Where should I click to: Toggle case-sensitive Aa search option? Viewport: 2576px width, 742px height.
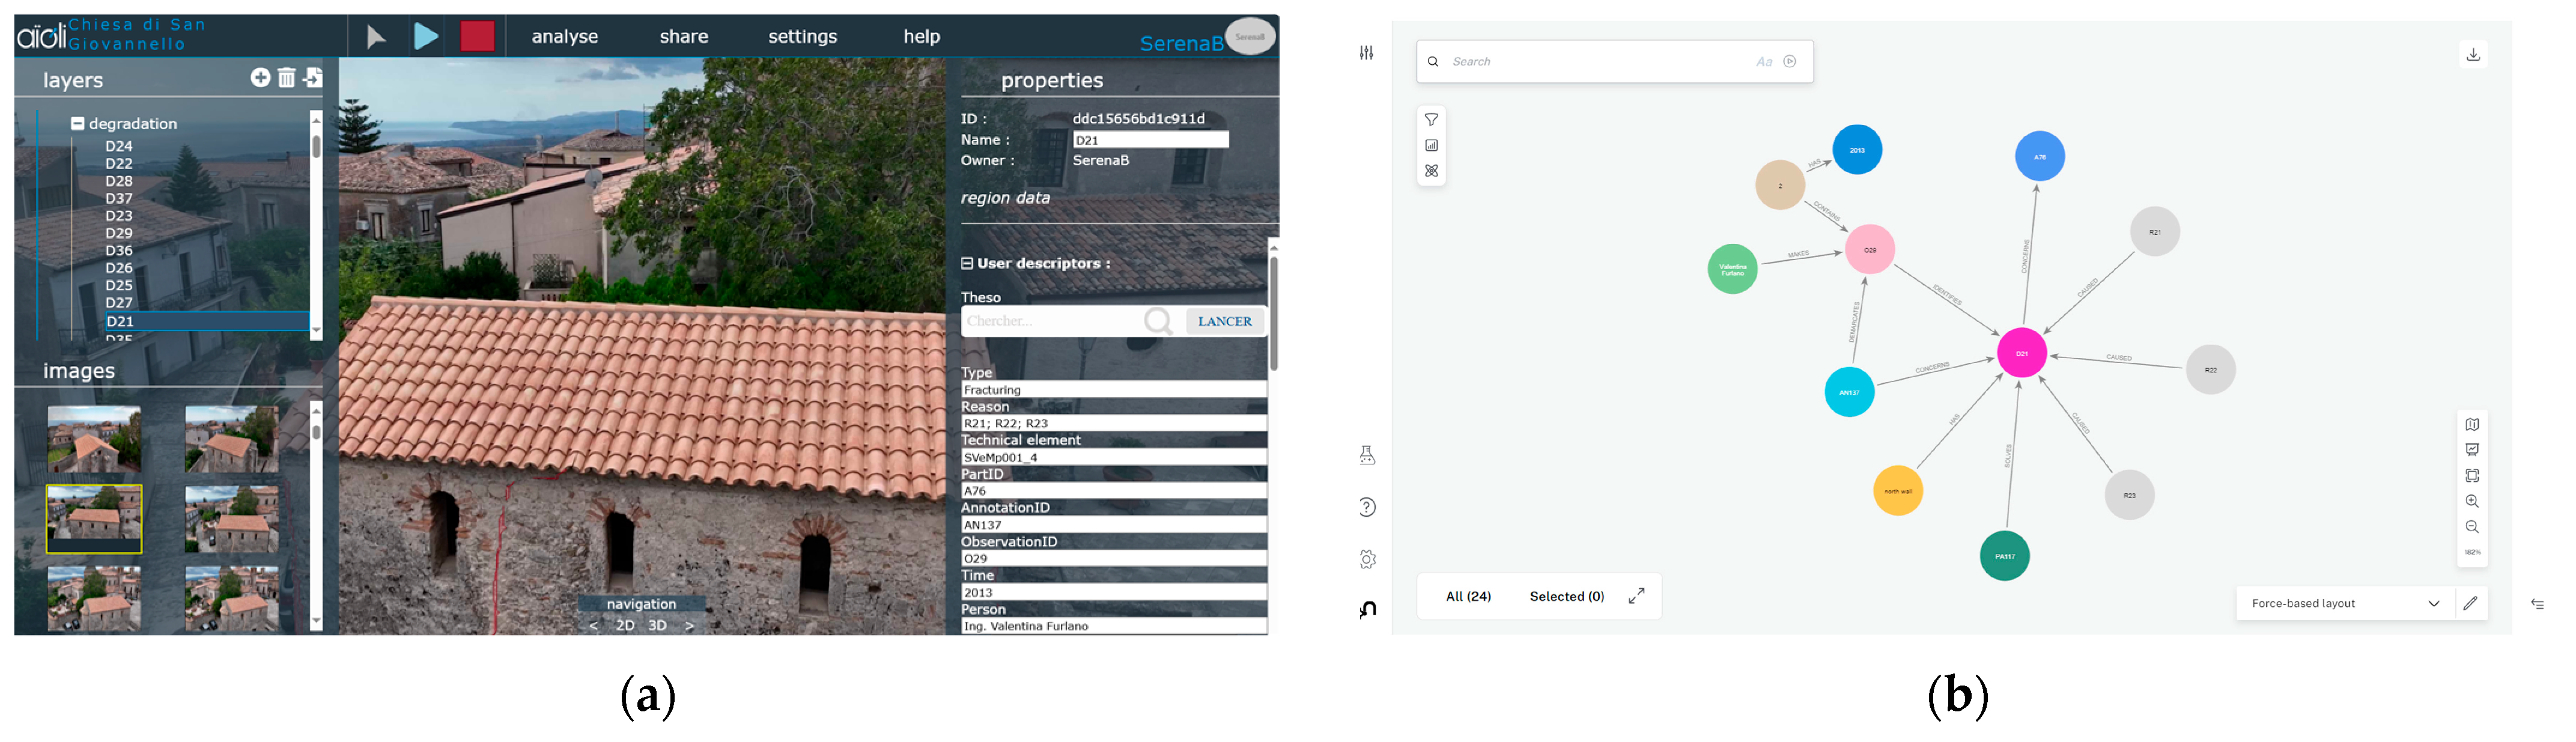[x=1764, y=62]
